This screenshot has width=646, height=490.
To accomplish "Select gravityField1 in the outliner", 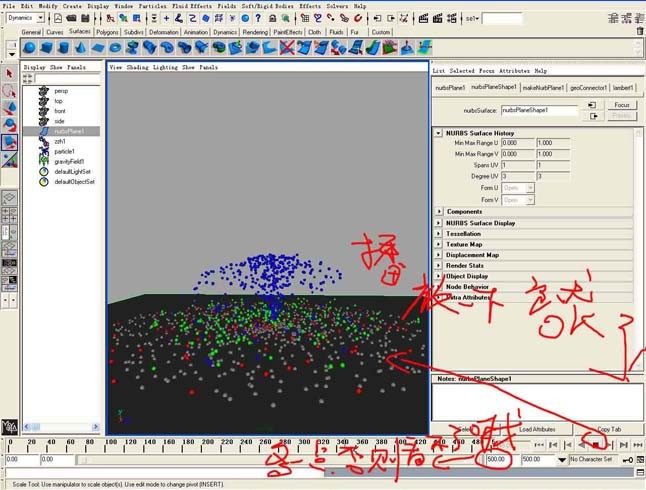I will (x=69, y=162).
